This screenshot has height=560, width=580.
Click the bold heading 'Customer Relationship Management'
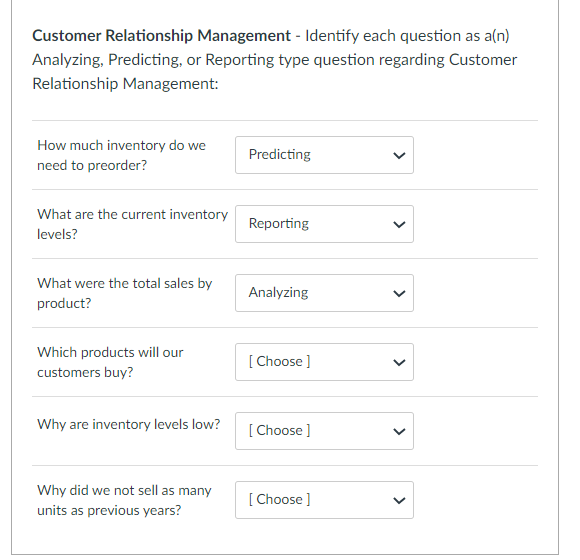point(162,36)
